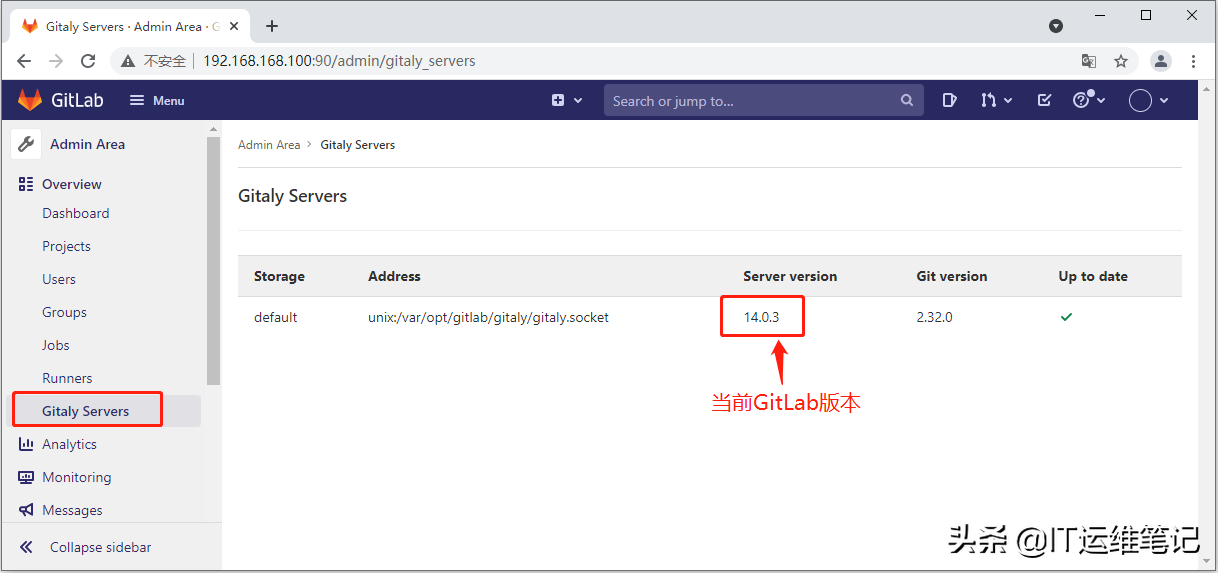This screenshot has width=1218, height=573.
Task: Click the Admin Area wrench icon
Action: (x=26, y=144)
